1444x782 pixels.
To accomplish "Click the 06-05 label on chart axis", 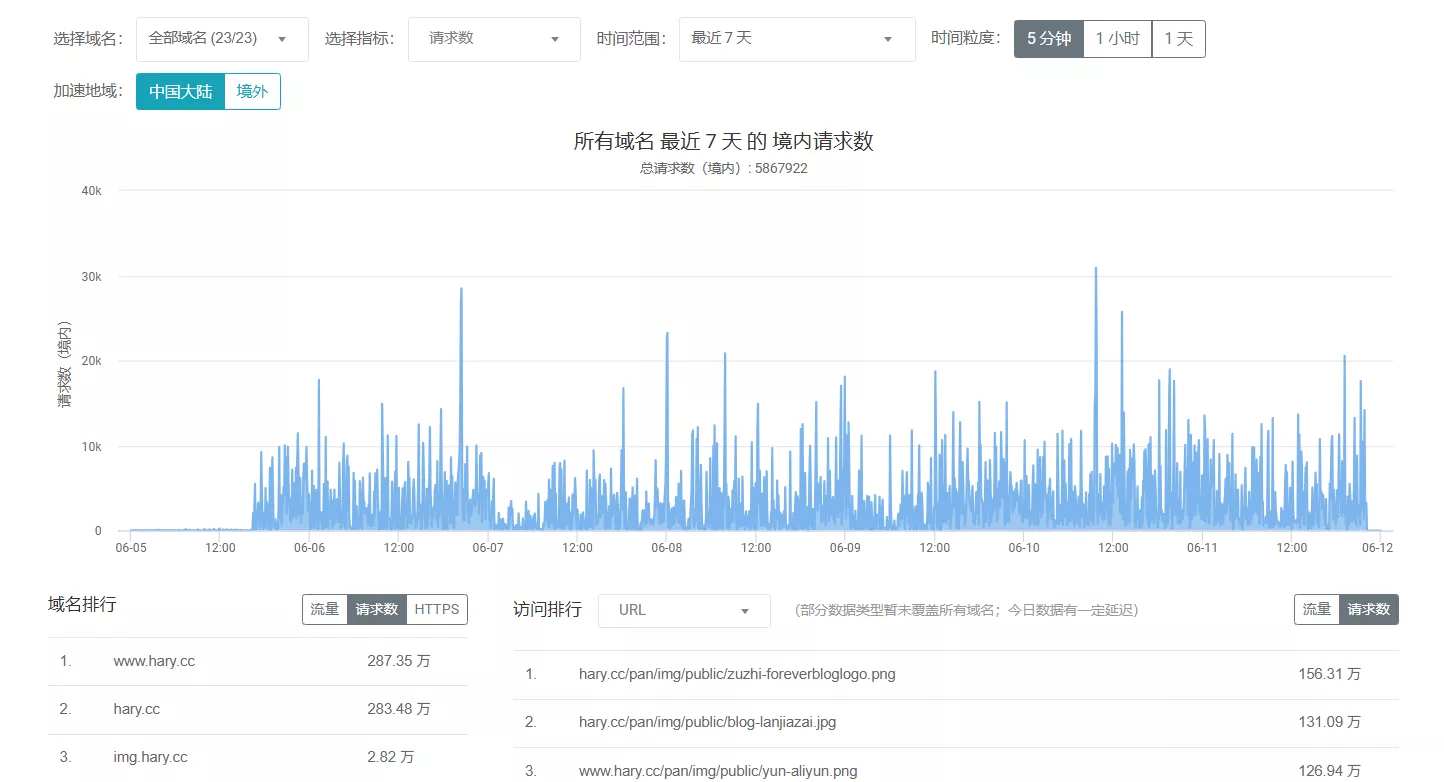I will 131,548.
